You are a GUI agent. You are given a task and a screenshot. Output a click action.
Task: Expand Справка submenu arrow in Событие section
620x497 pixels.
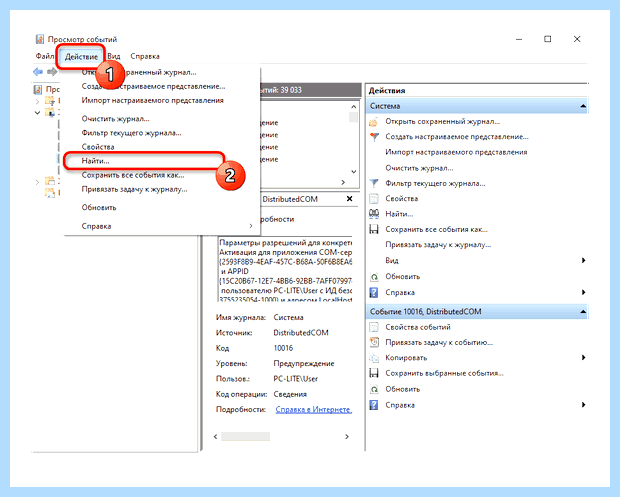[x=583, y=404]
